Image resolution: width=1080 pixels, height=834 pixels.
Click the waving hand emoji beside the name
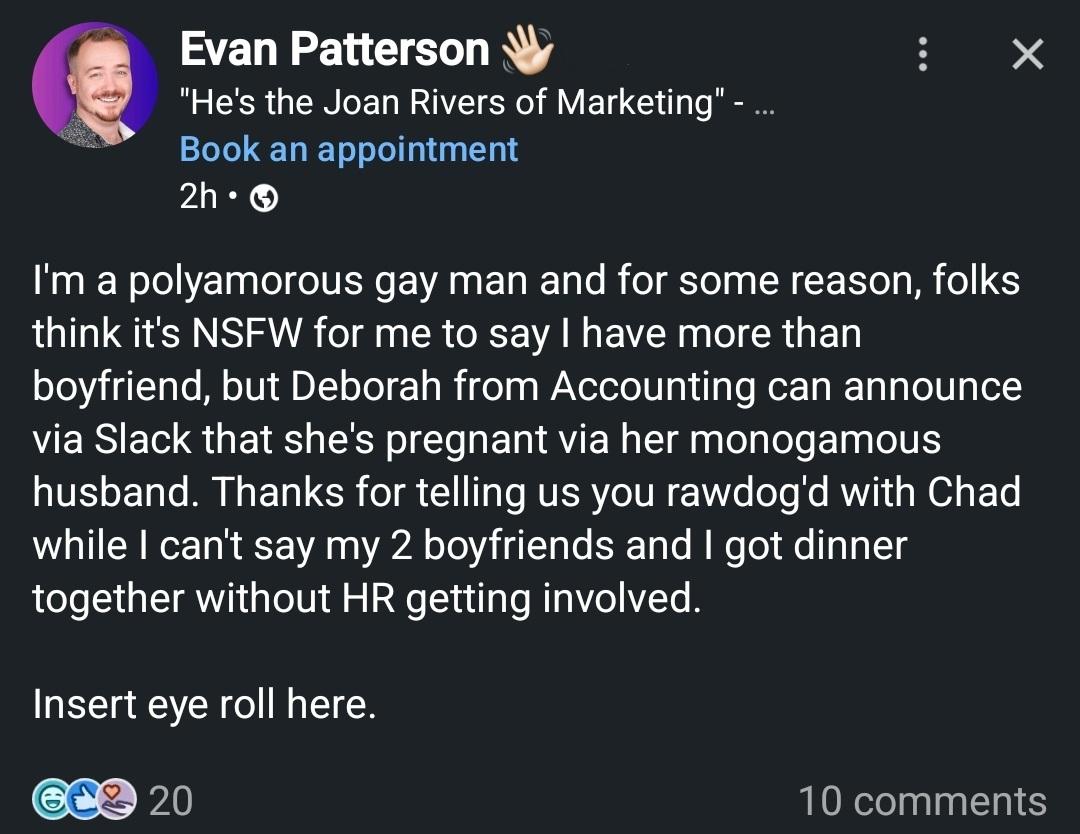pyautogui.click(x=526, y=50)
